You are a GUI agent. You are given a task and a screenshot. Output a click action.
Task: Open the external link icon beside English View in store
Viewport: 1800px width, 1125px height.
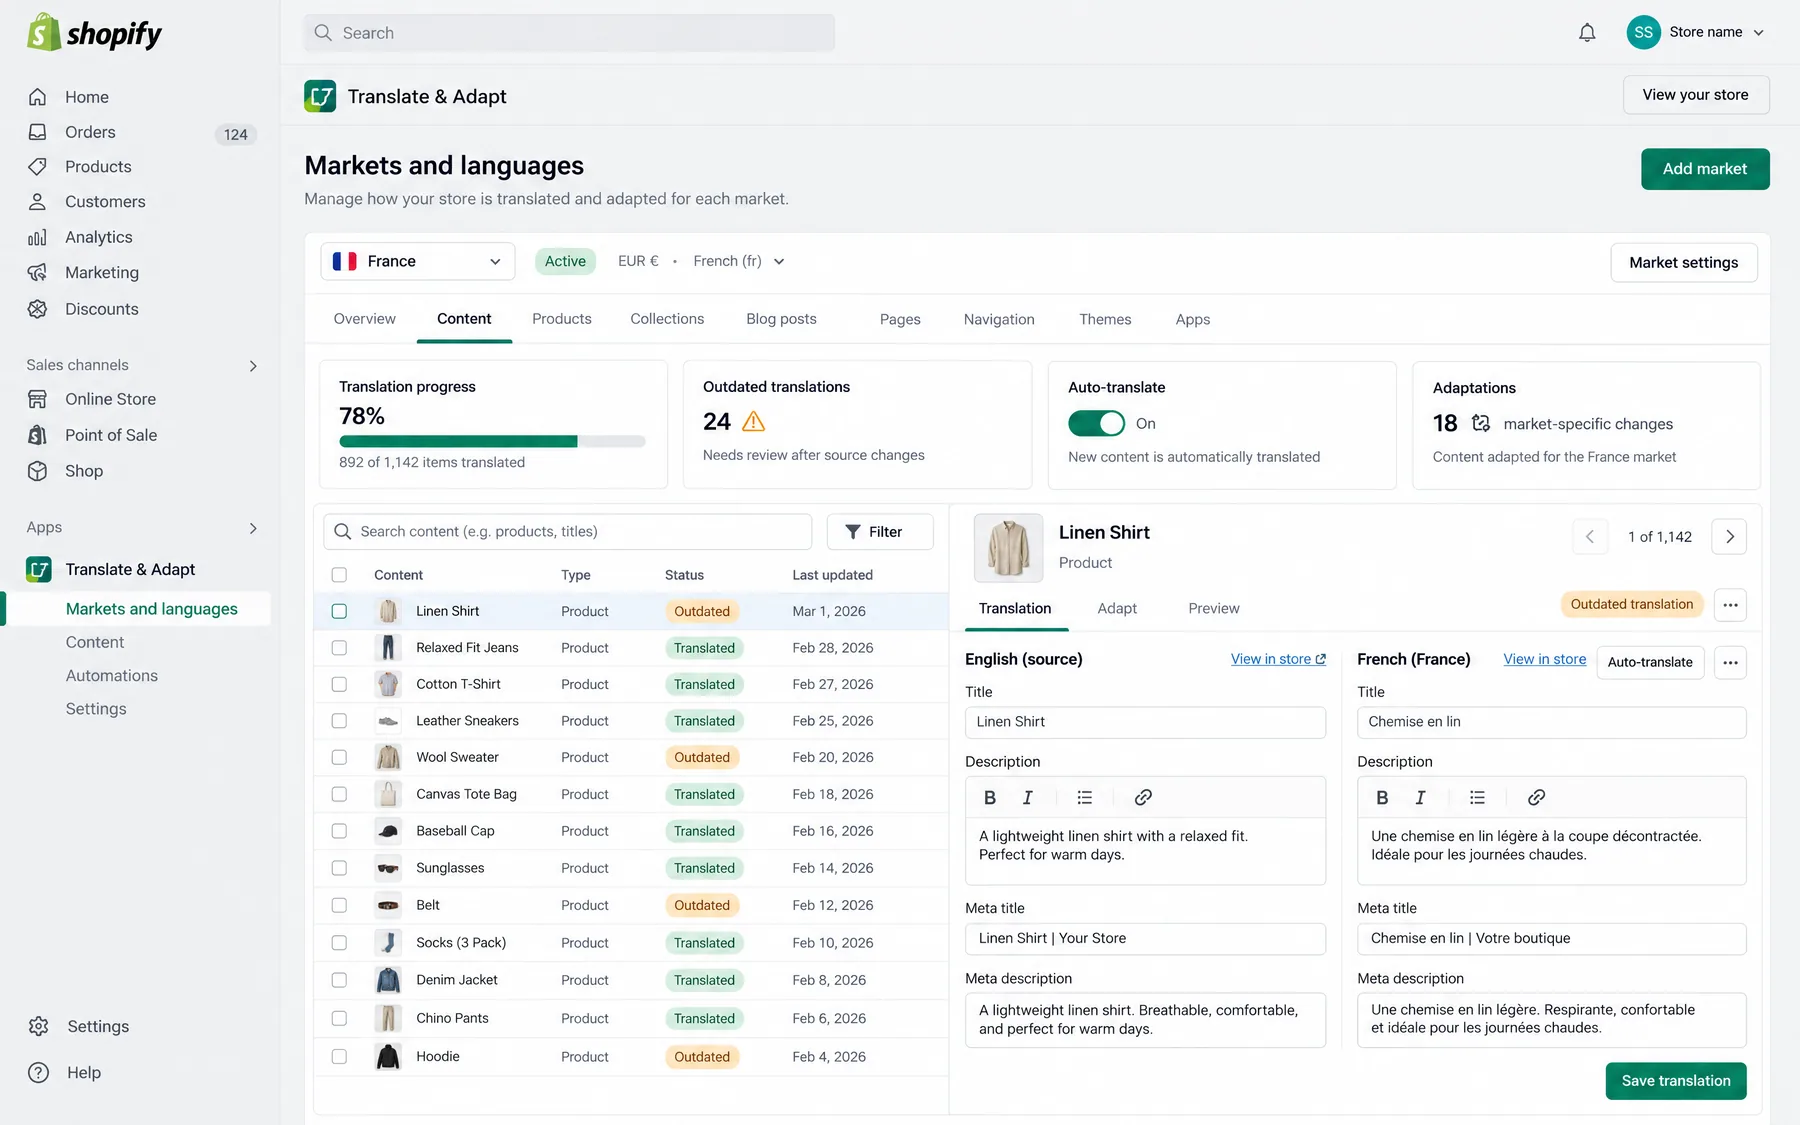(1321, 659)
